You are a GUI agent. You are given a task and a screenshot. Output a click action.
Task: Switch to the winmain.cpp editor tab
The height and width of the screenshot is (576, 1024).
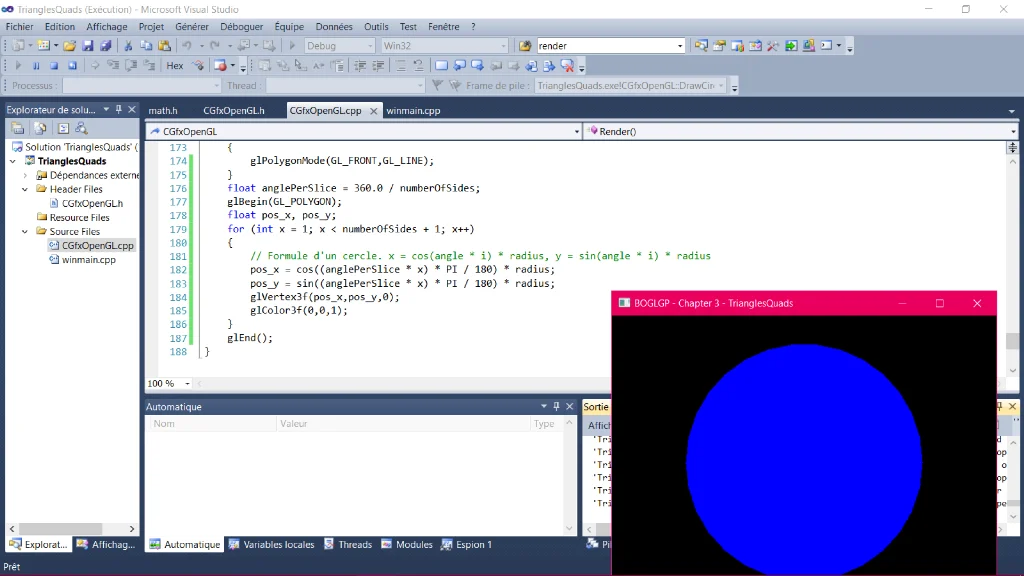[413, 110]
